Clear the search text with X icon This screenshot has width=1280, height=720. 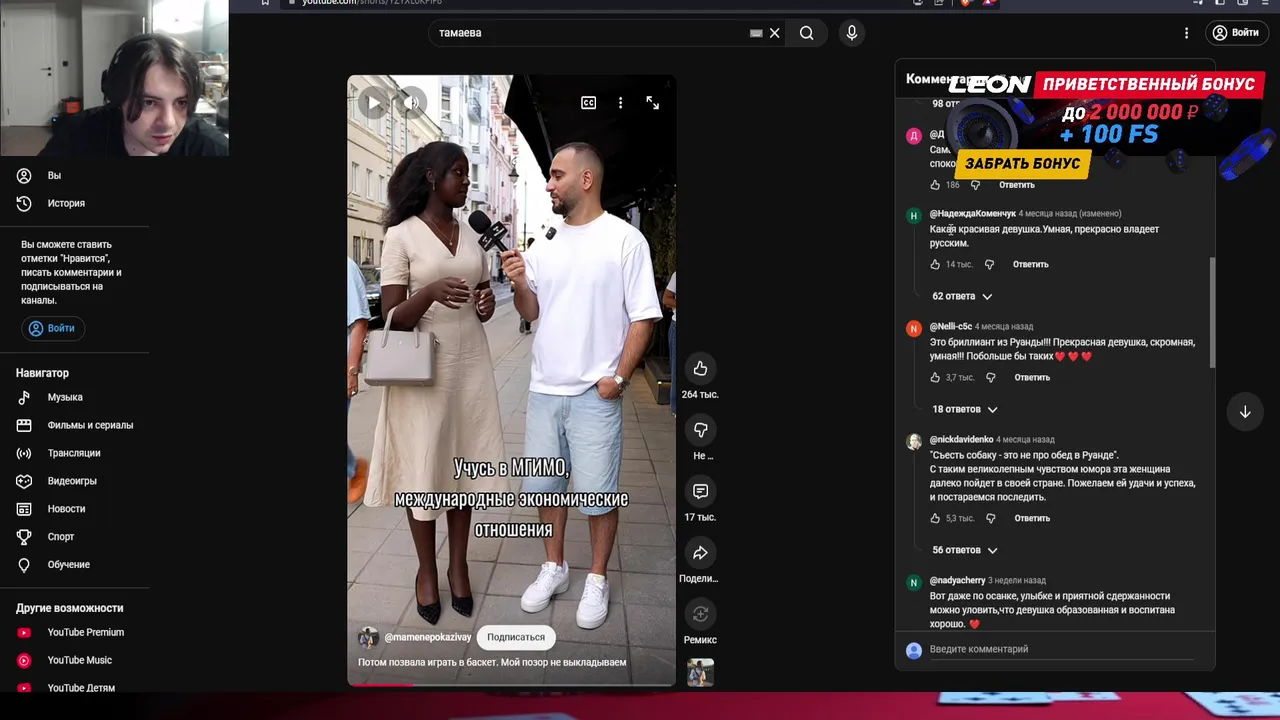pos(774,33)
